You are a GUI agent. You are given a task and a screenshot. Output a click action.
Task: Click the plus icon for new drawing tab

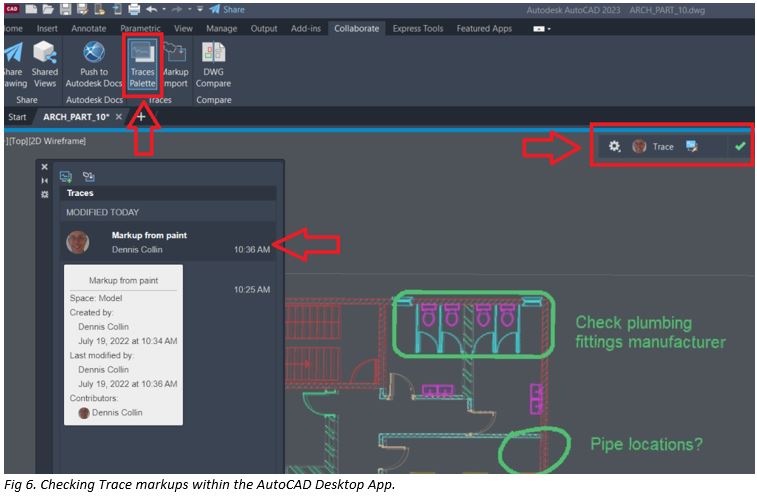point(141,117)
